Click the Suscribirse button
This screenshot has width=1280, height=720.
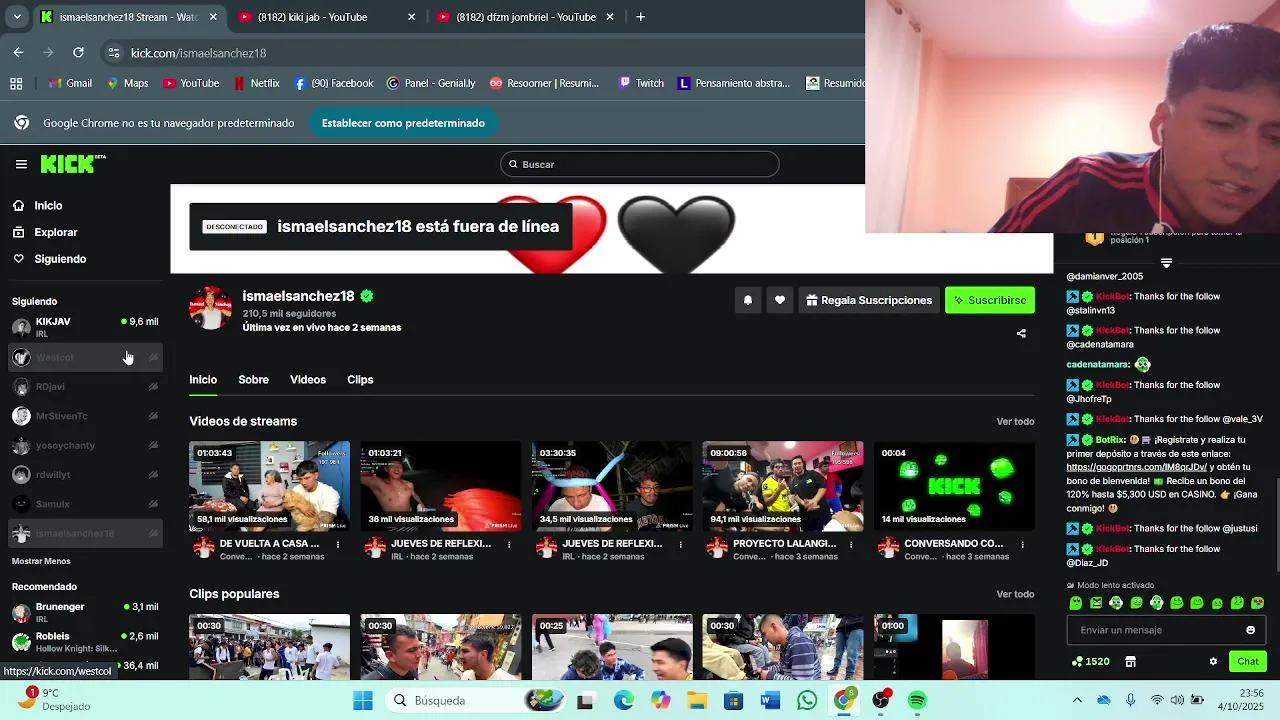[990, 300]
